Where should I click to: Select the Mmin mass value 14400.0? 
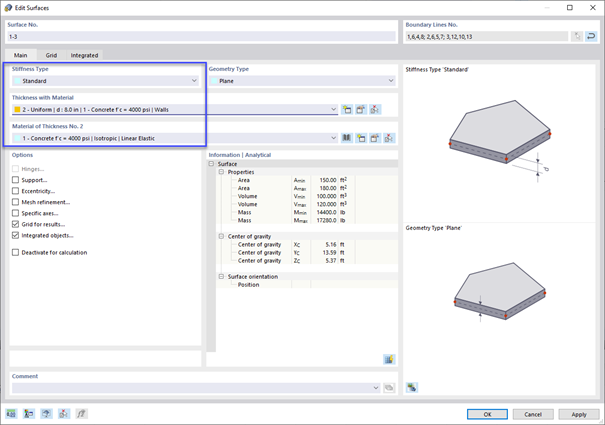click(x=326, y=212)
